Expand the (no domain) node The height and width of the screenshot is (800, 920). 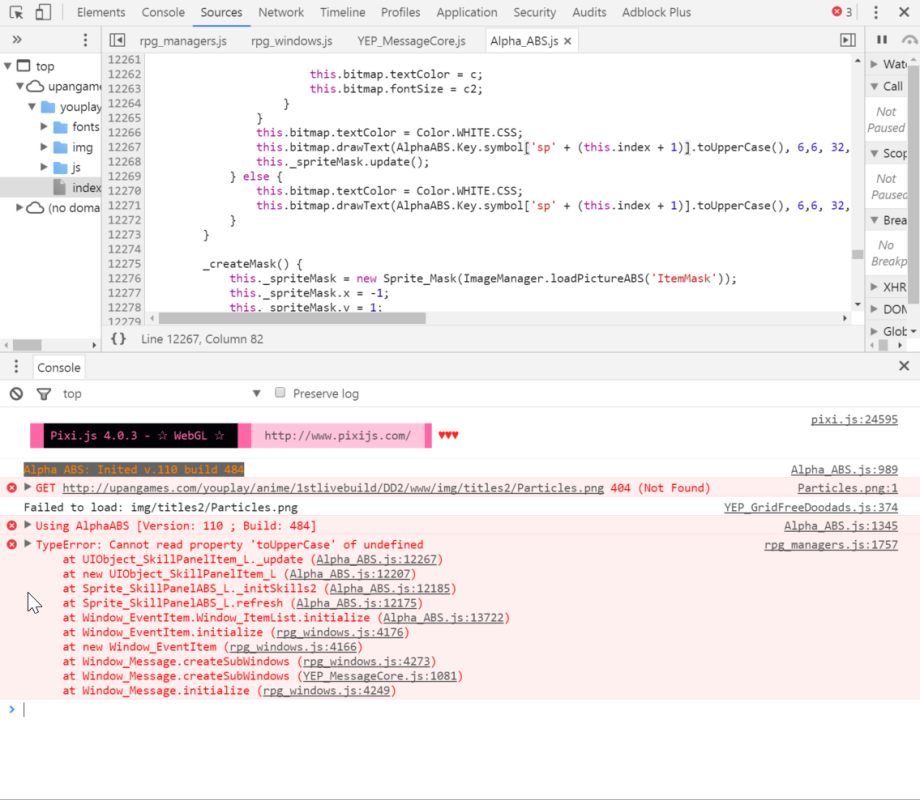pos(19,207)
